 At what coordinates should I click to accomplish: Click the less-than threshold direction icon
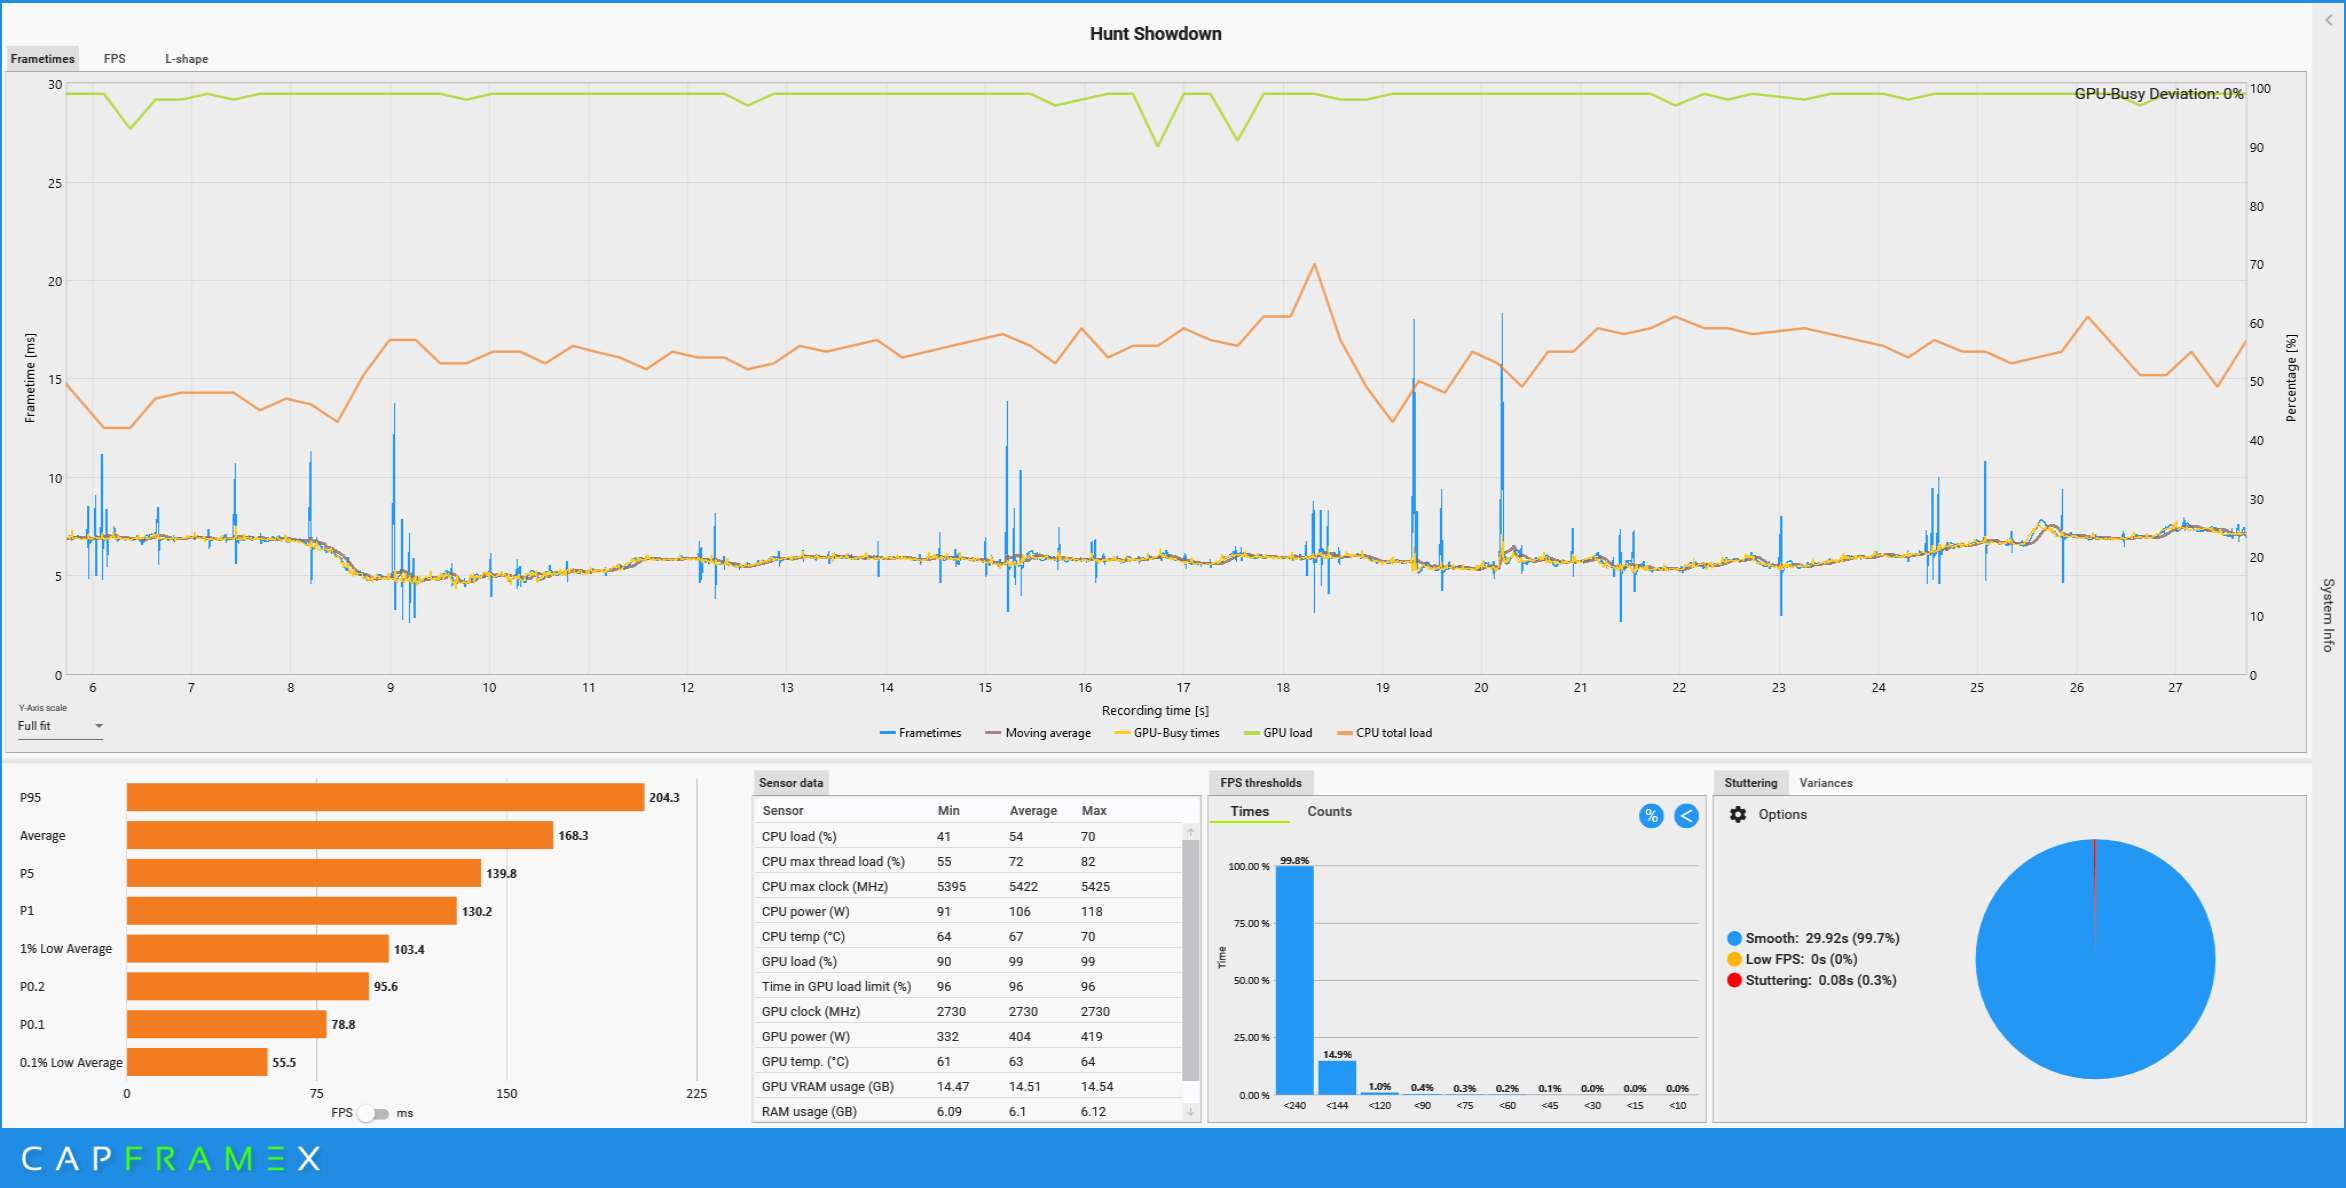tap(1686, 816)
